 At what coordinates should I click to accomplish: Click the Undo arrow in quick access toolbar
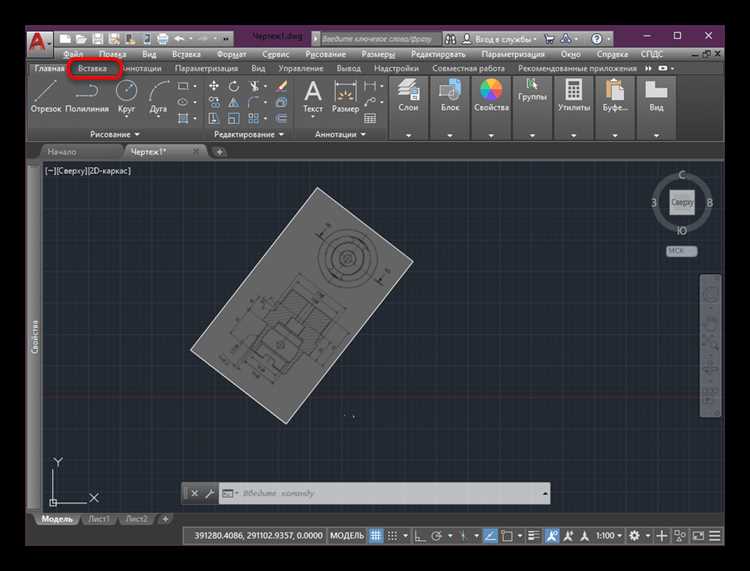click(179, 39)
